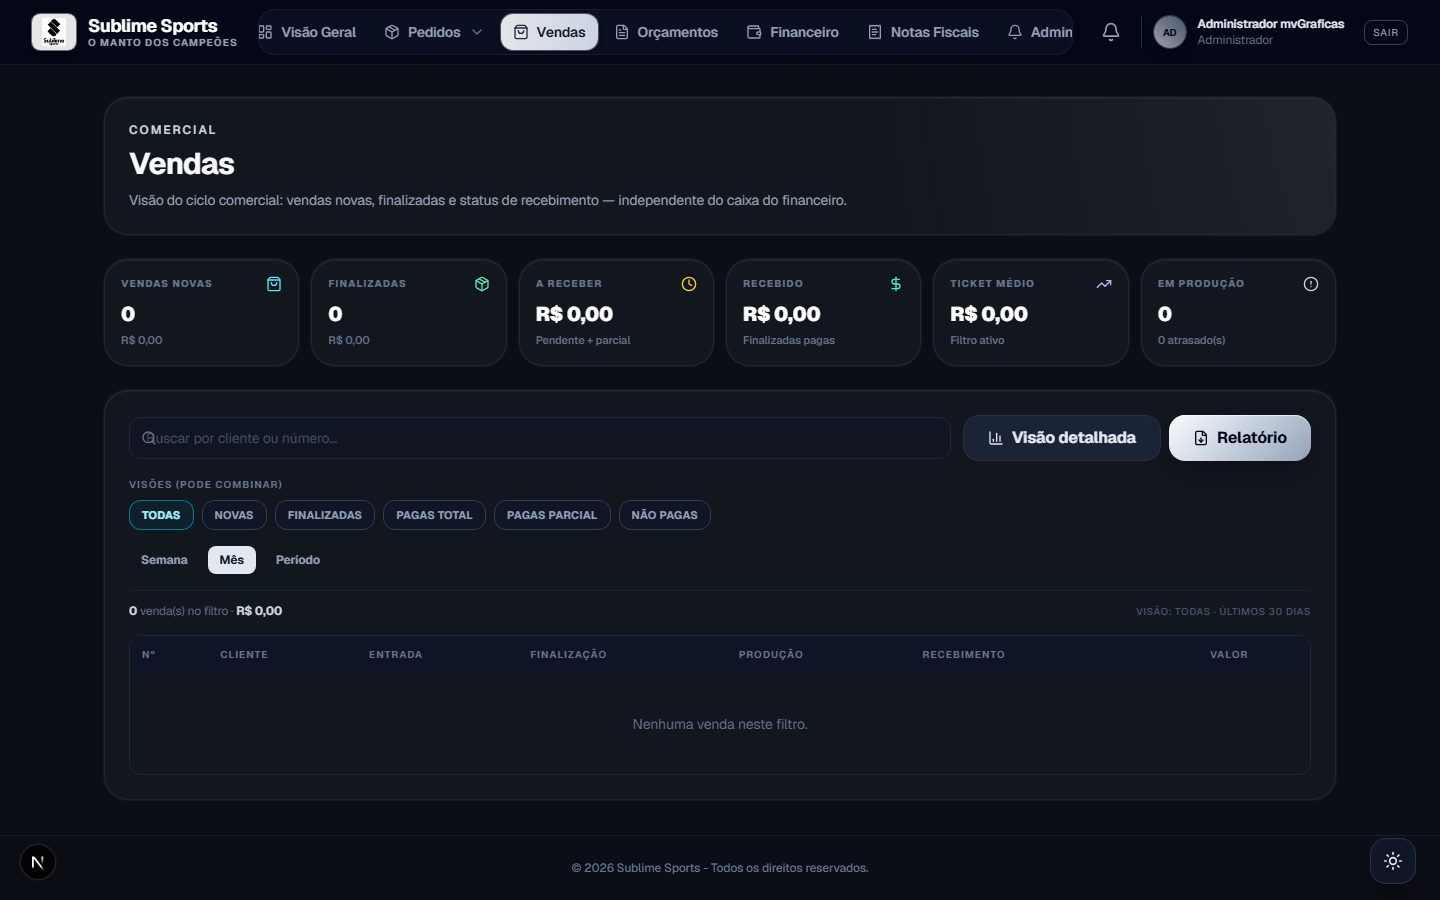Viewport: 1440px width, 900px height.
Task: Click 'Visão: Todas · Últimos 30 dias' label
Action: (x=1223, y=611)
